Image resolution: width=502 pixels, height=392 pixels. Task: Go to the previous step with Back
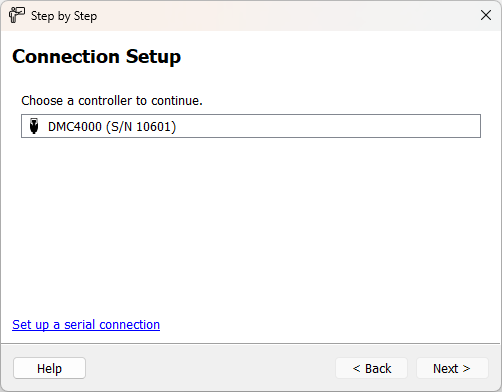372,368
